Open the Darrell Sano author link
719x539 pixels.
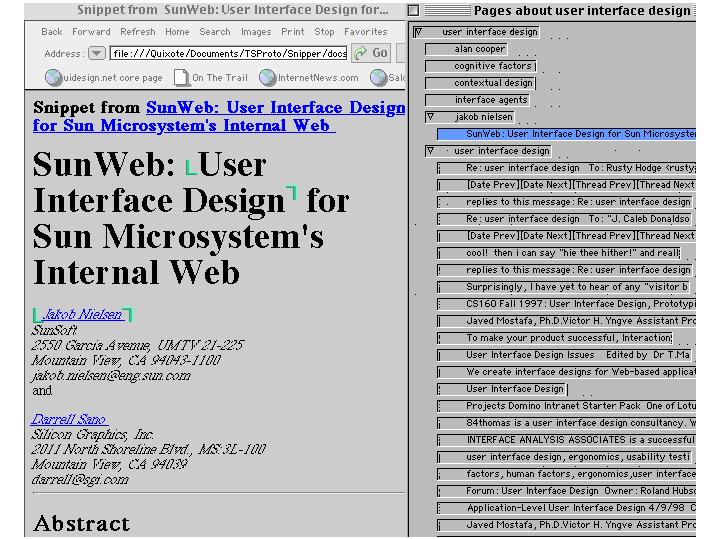coord(69,419)
